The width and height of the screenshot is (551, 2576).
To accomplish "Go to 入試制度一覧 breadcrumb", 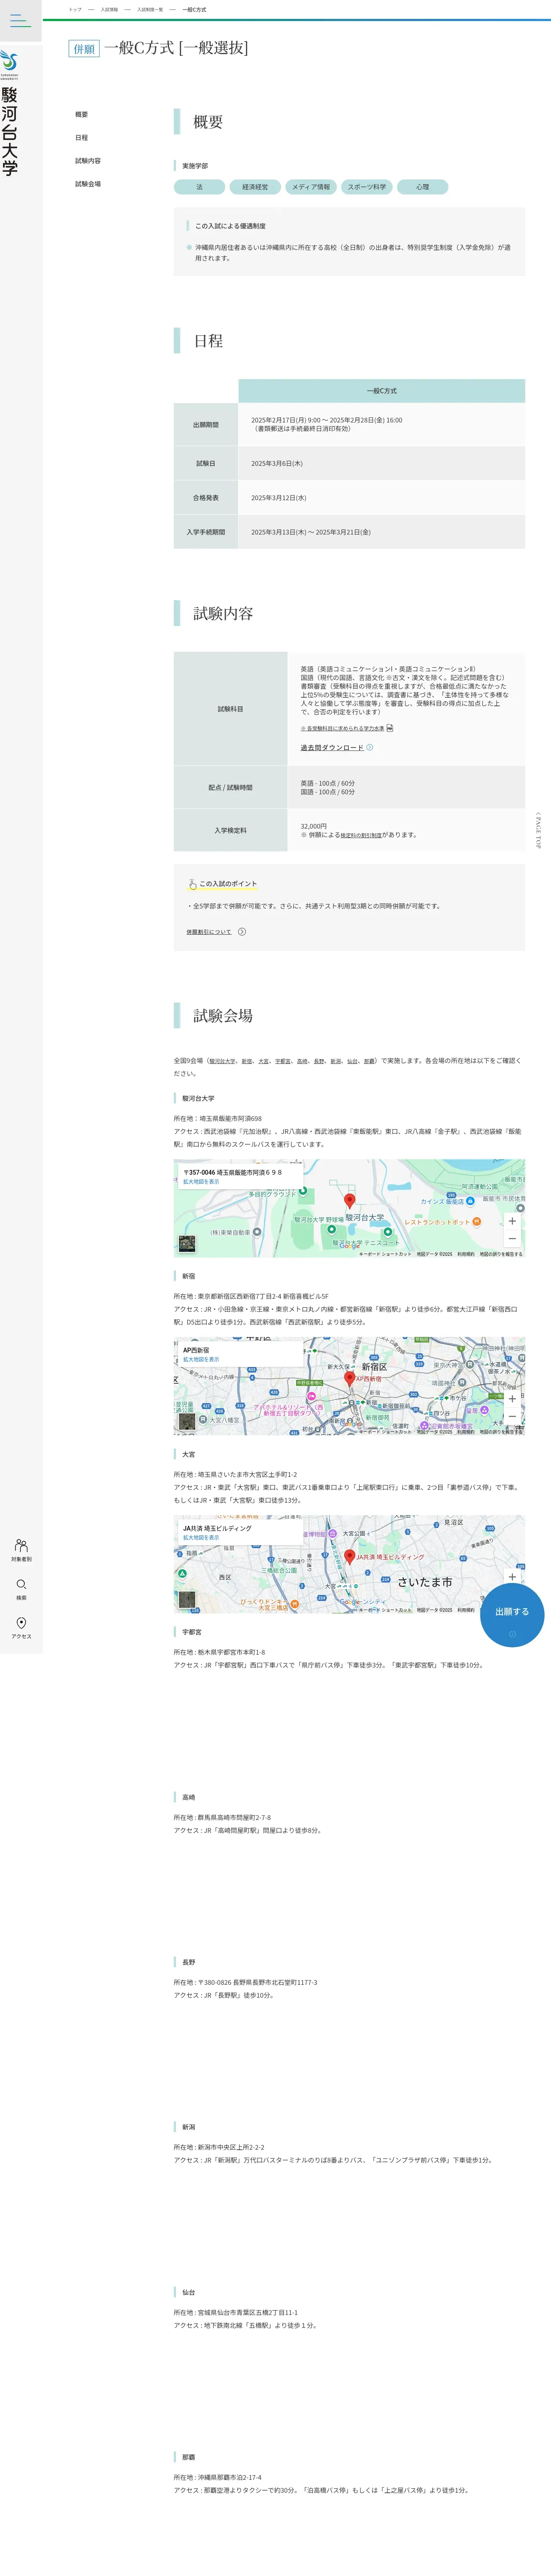I will tap(150, 9).
